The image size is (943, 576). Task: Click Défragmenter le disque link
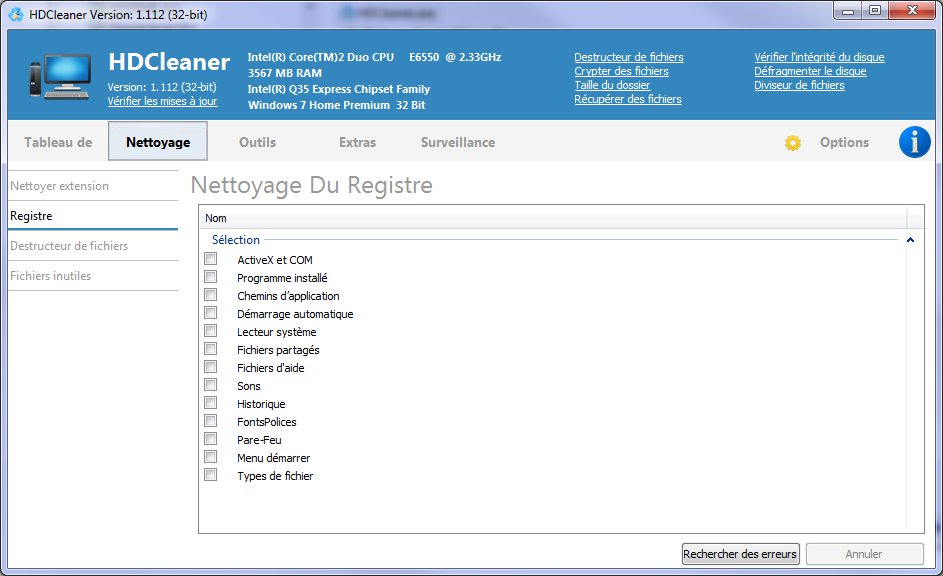tap(810, 71)
